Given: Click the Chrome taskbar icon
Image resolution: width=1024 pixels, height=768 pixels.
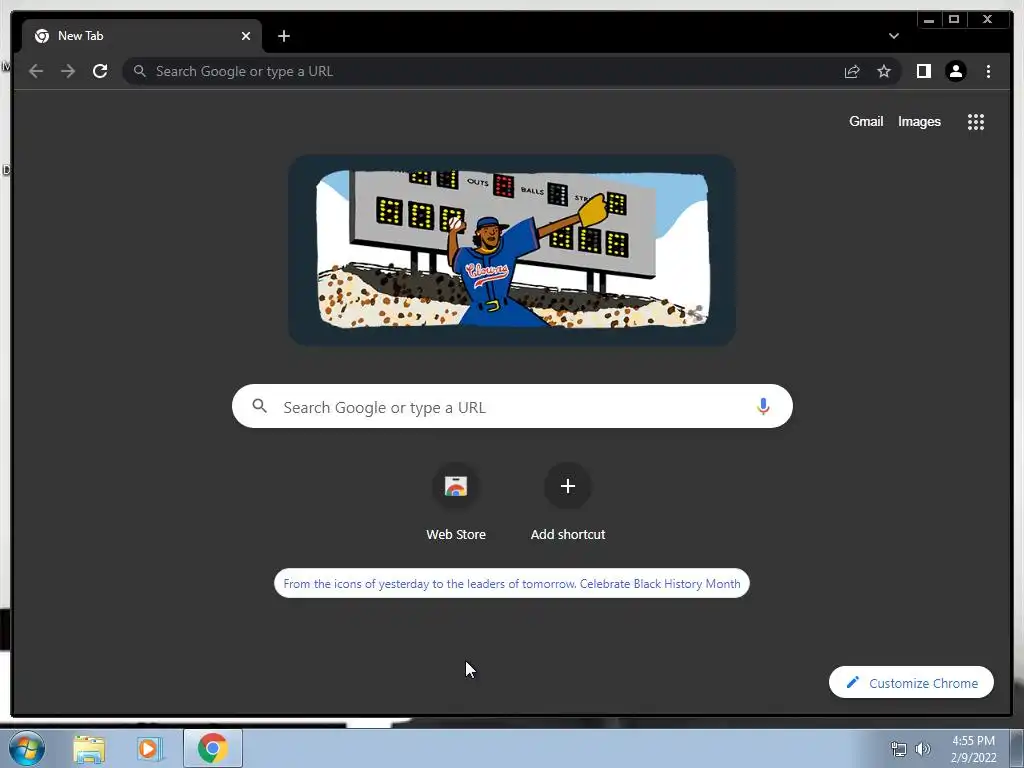Looking at the screenshot, I should click(212, 748).
